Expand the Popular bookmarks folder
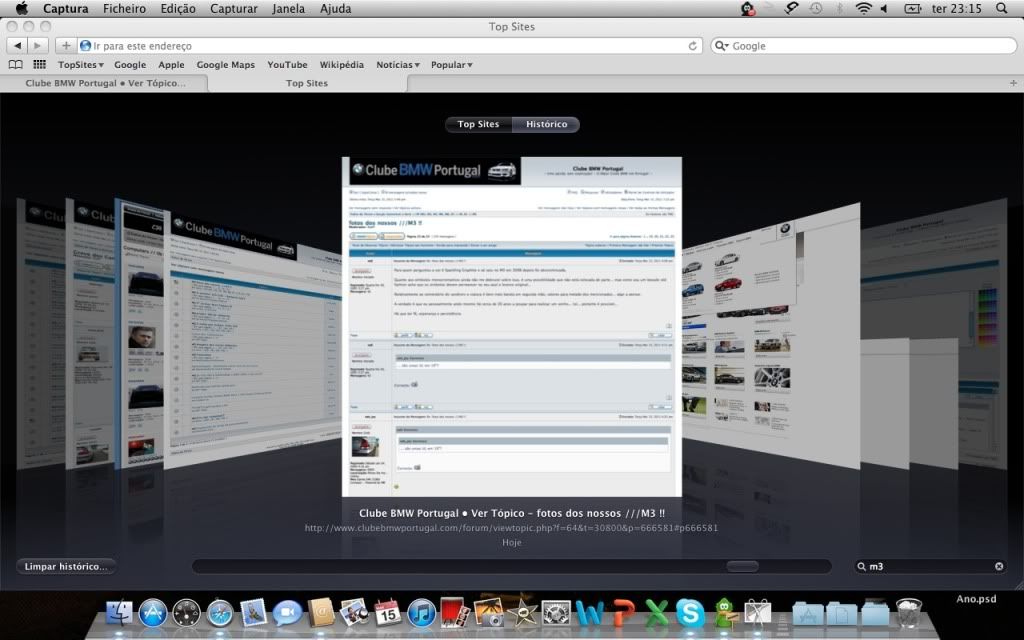1024x640 pixels. click(x=451, y=65)
